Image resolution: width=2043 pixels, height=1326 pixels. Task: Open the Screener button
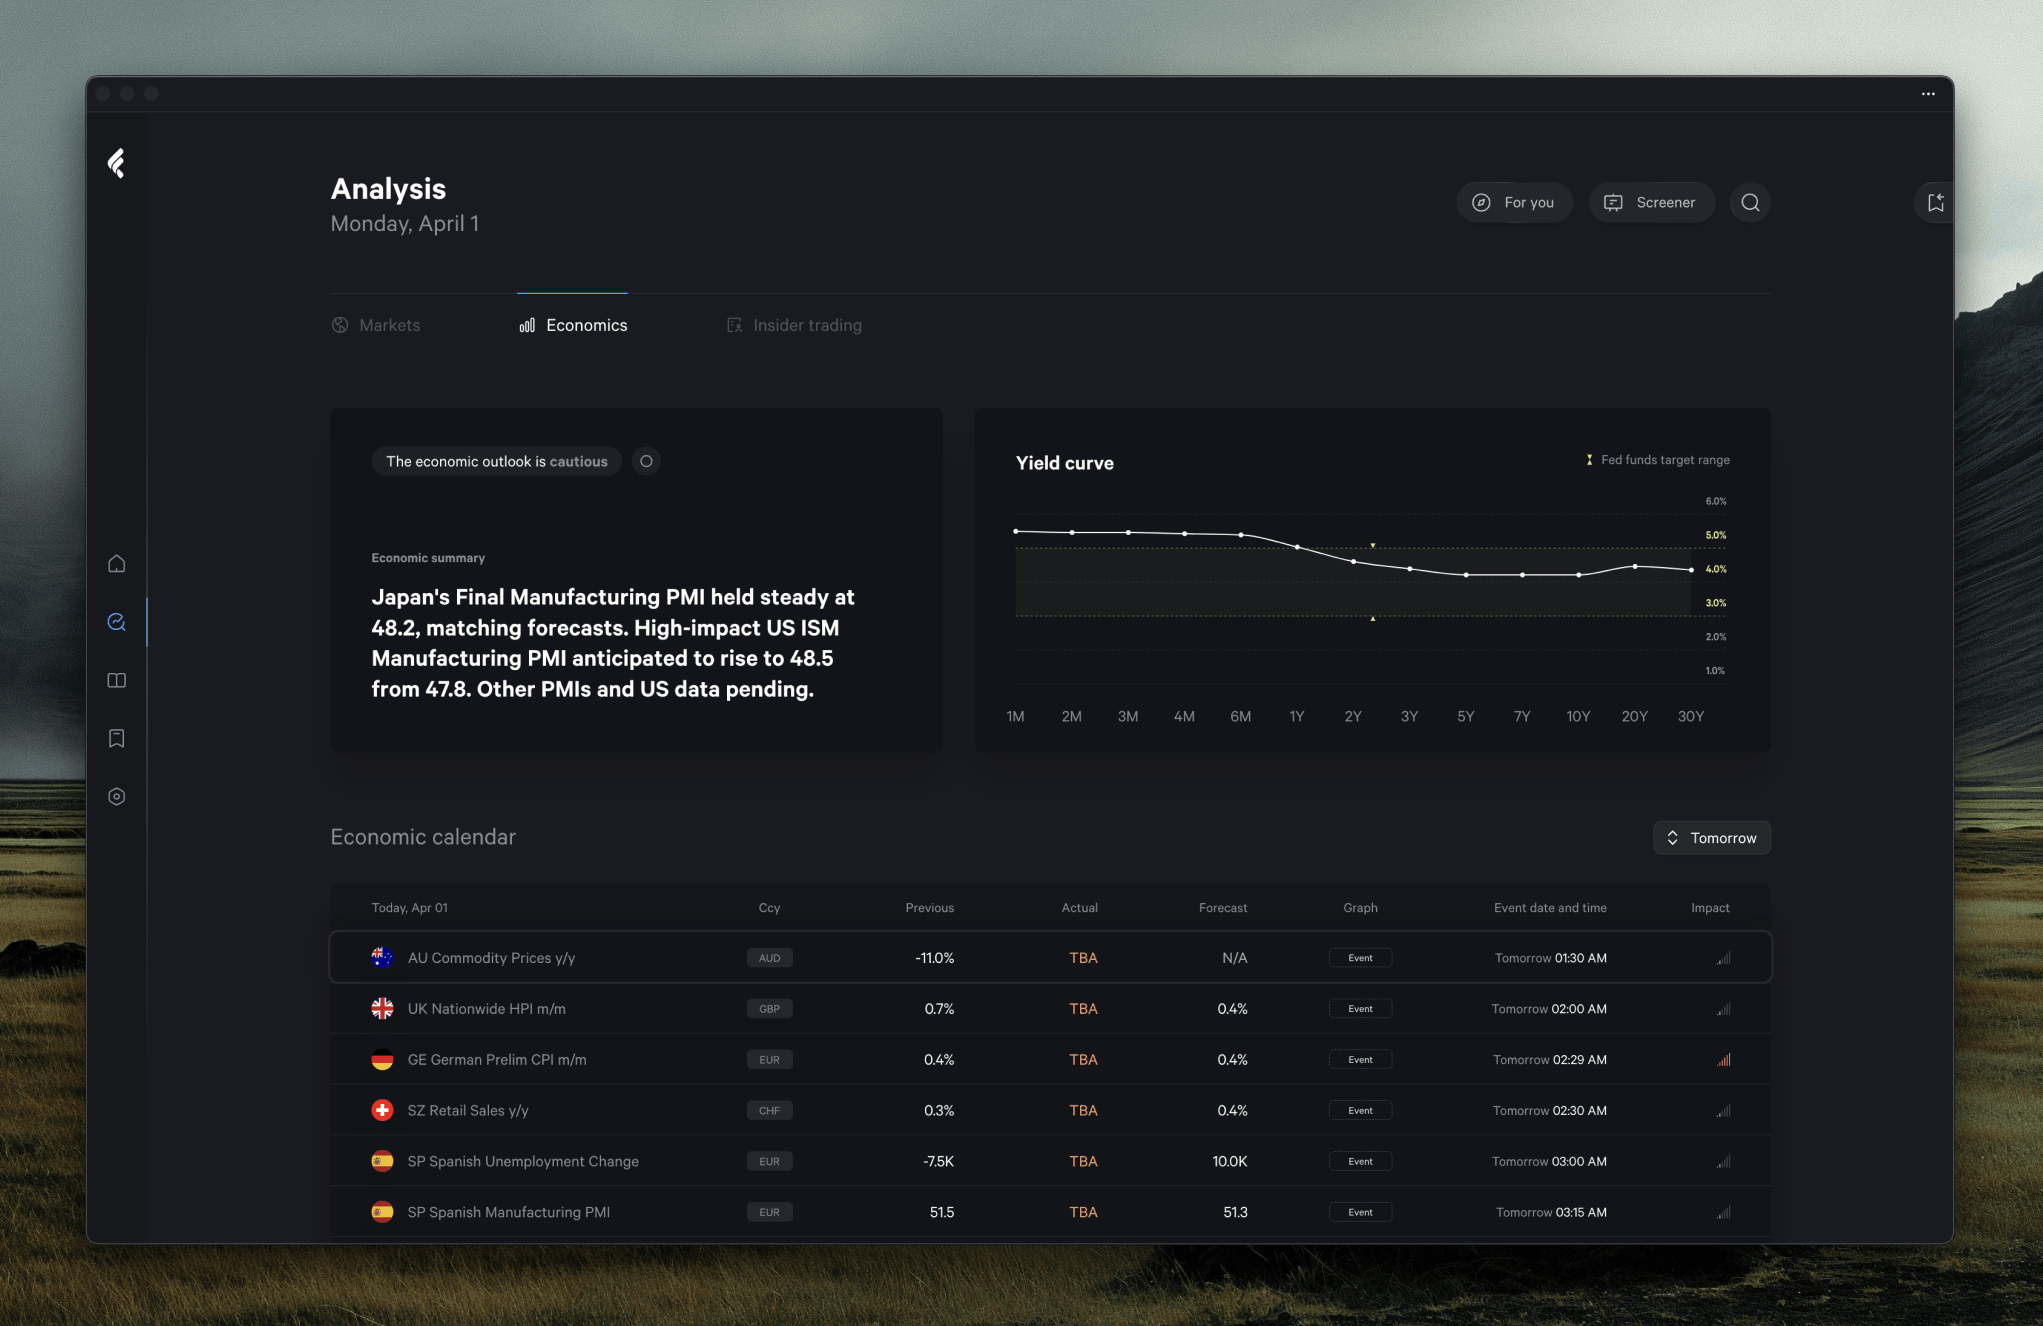pos(1651,203)
